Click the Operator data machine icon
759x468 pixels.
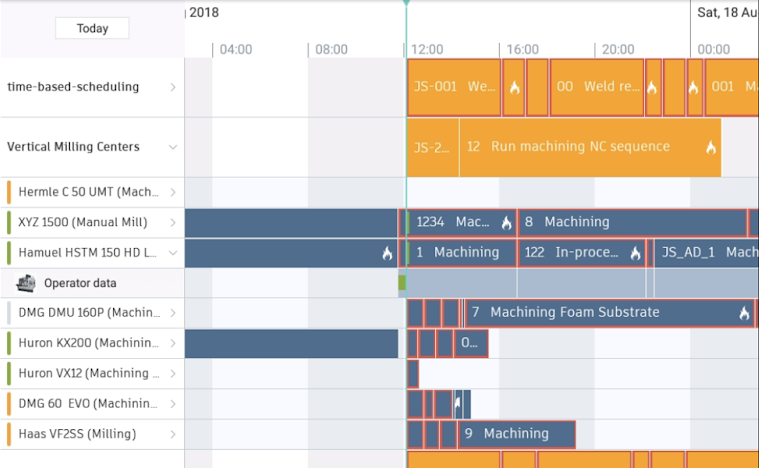coord(26,283)
